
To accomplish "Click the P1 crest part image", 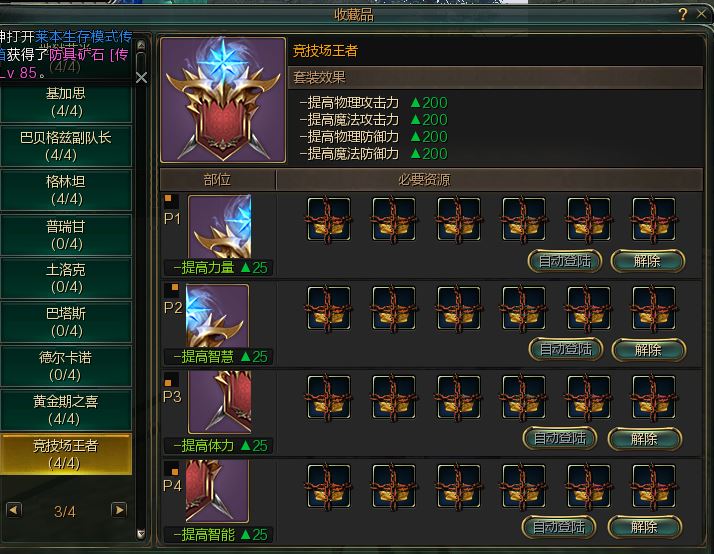I will tap(219, 226).
